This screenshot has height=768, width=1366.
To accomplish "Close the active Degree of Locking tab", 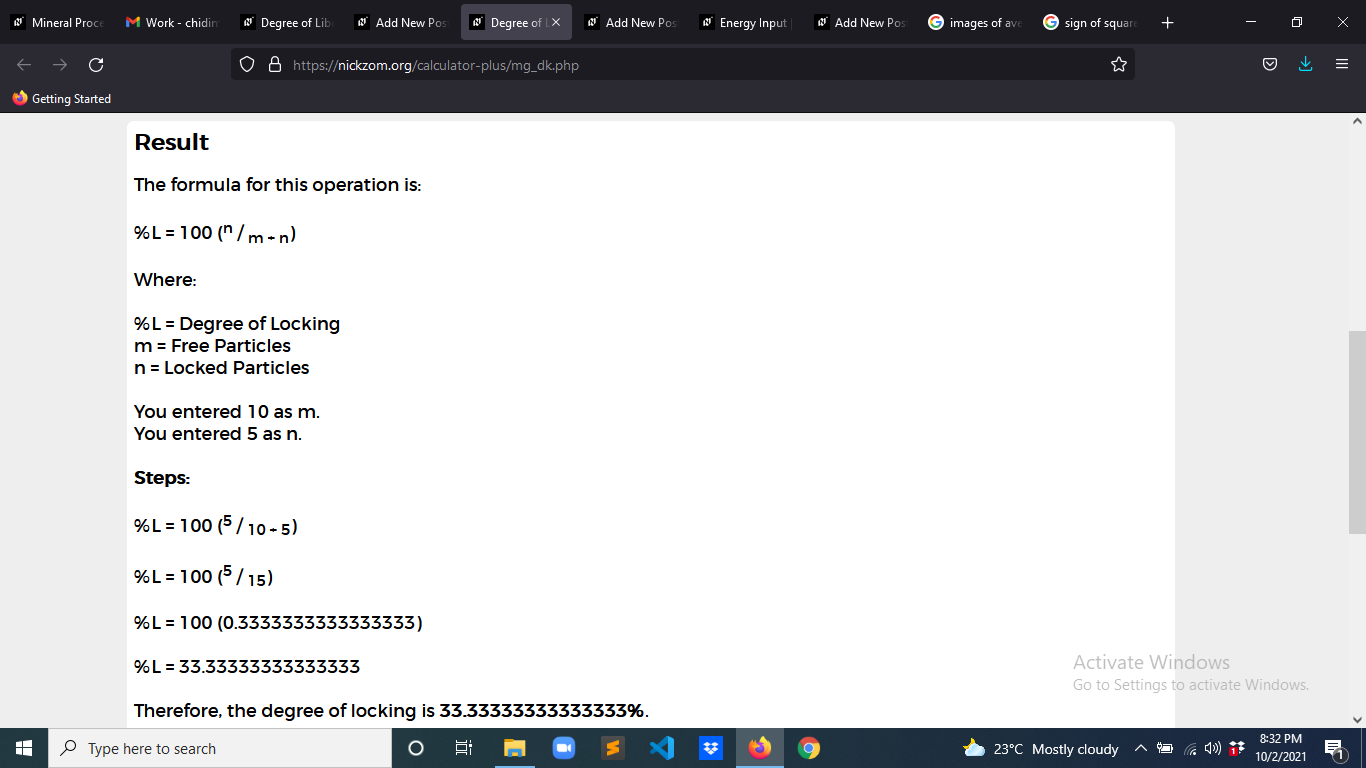I will [x=556, y=22].
